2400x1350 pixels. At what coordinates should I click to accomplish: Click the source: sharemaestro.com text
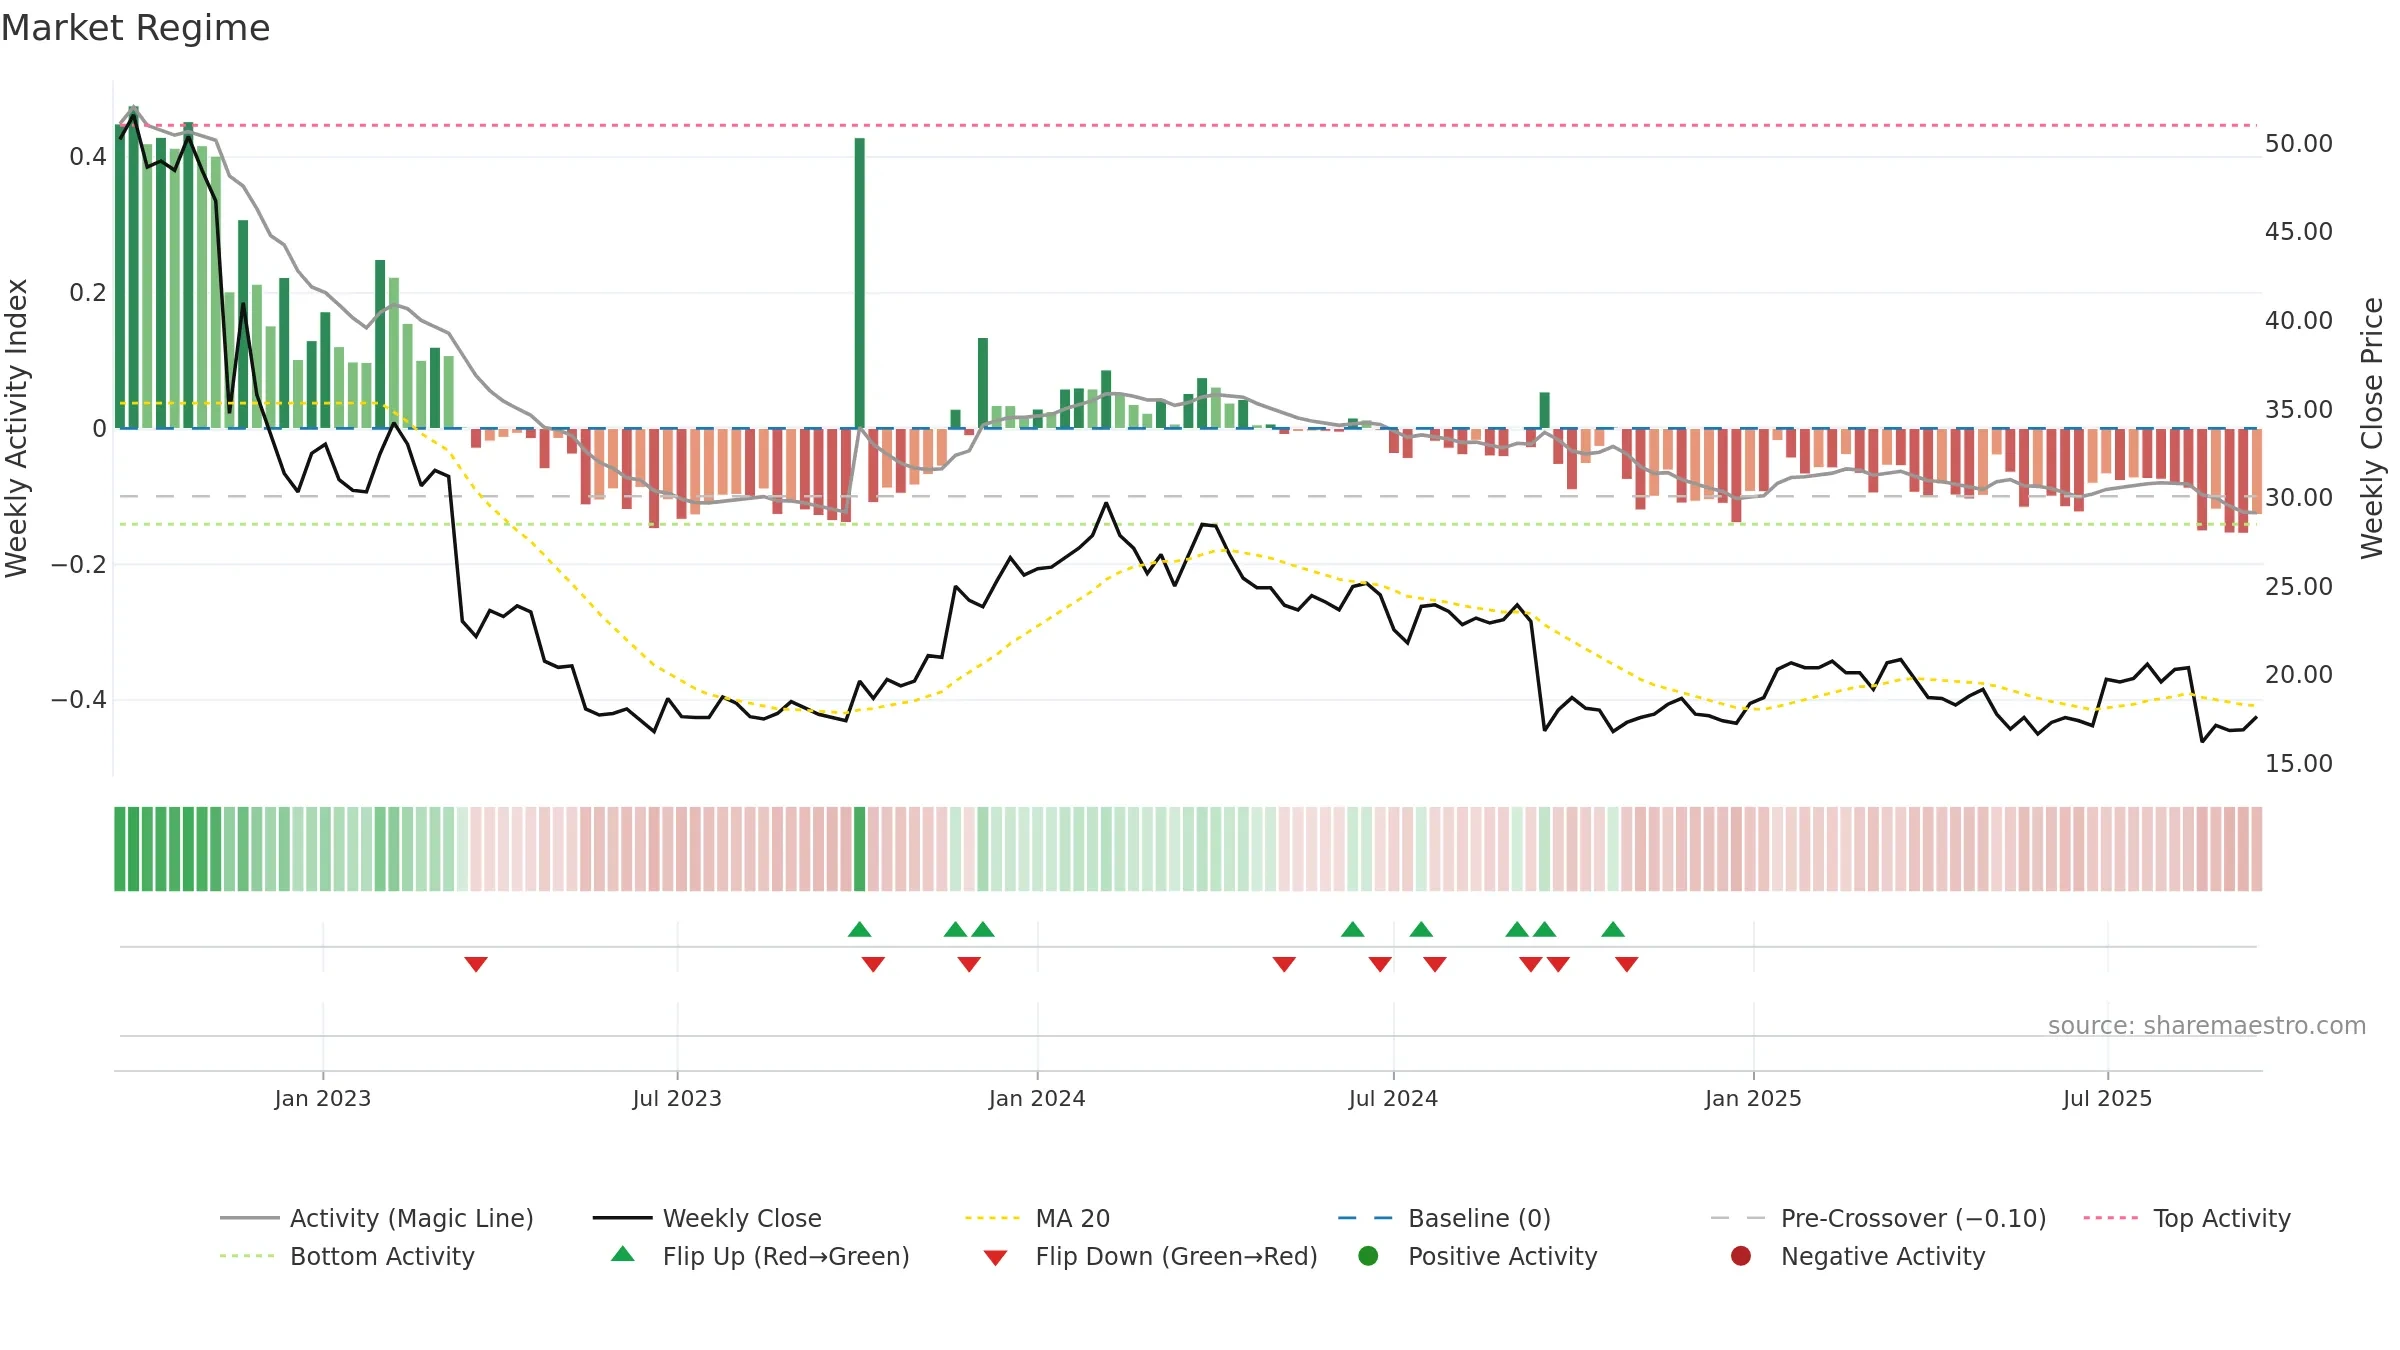pyautogui.click(x=2207, y=1025)
